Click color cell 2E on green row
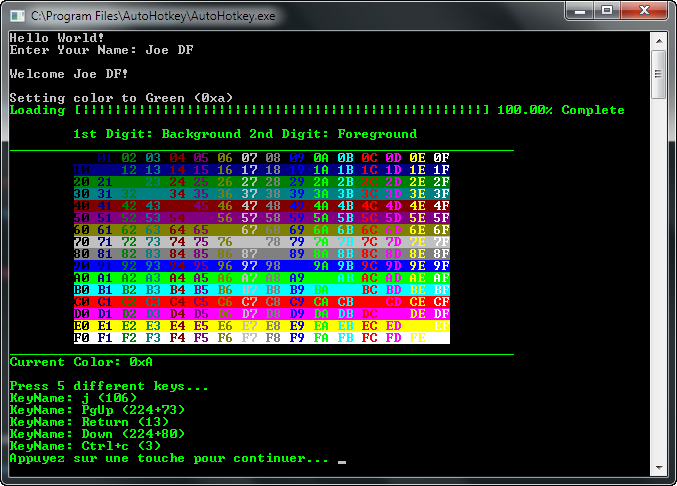The image size is (677, 486). click(x=417, y=182)
